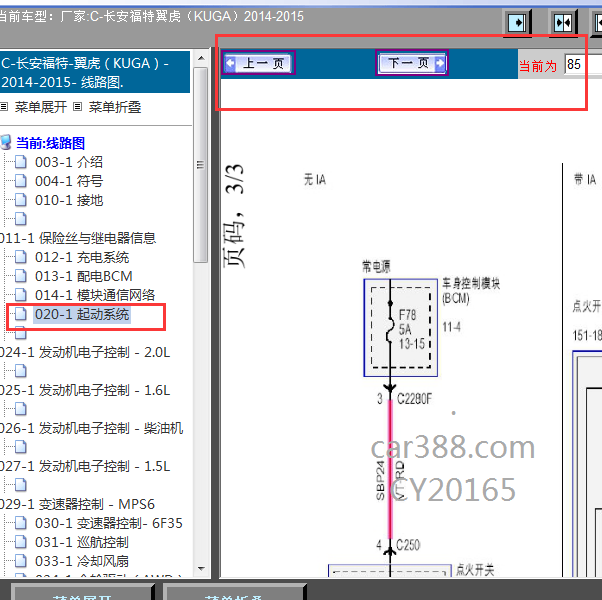Click the 车身控制模块 (BCM) label
The width and height of the screenshot is (602, 600).
pos(471,291)
